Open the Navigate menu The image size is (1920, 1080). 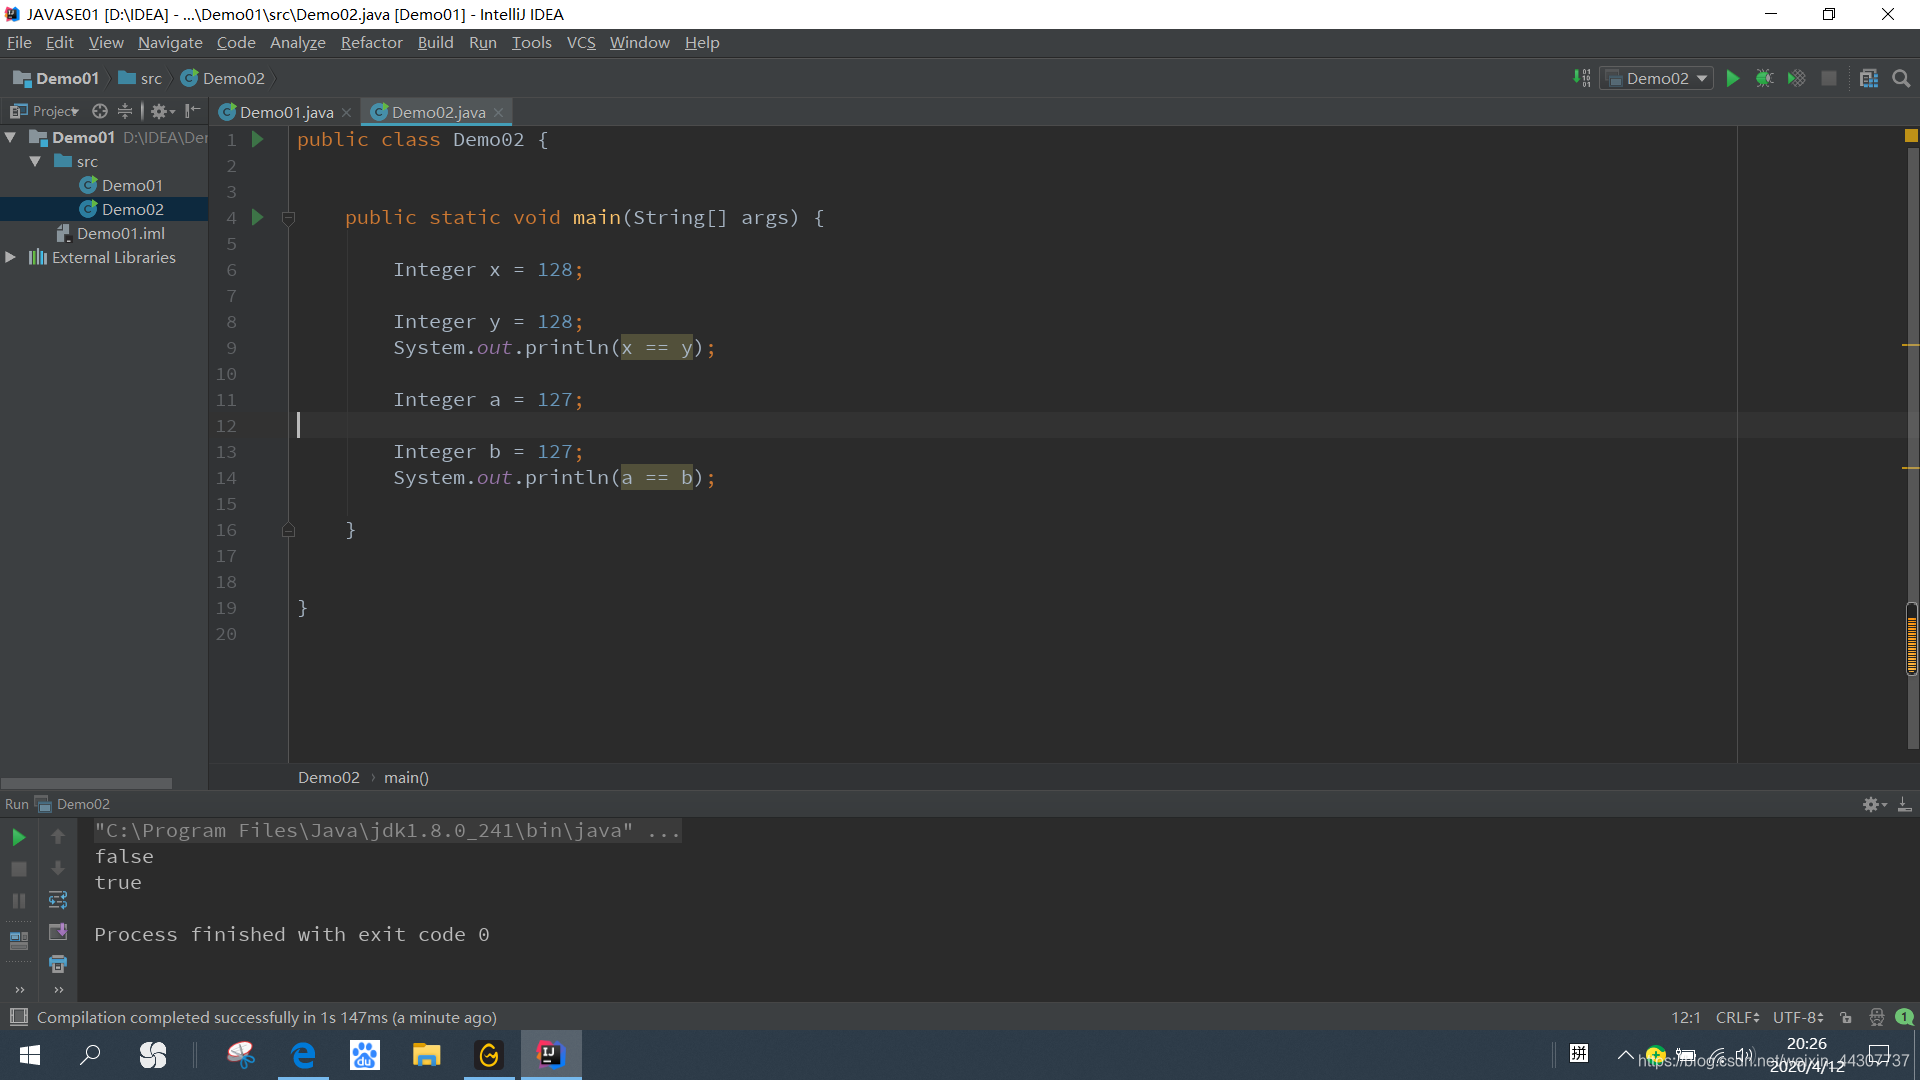(170, 42)
